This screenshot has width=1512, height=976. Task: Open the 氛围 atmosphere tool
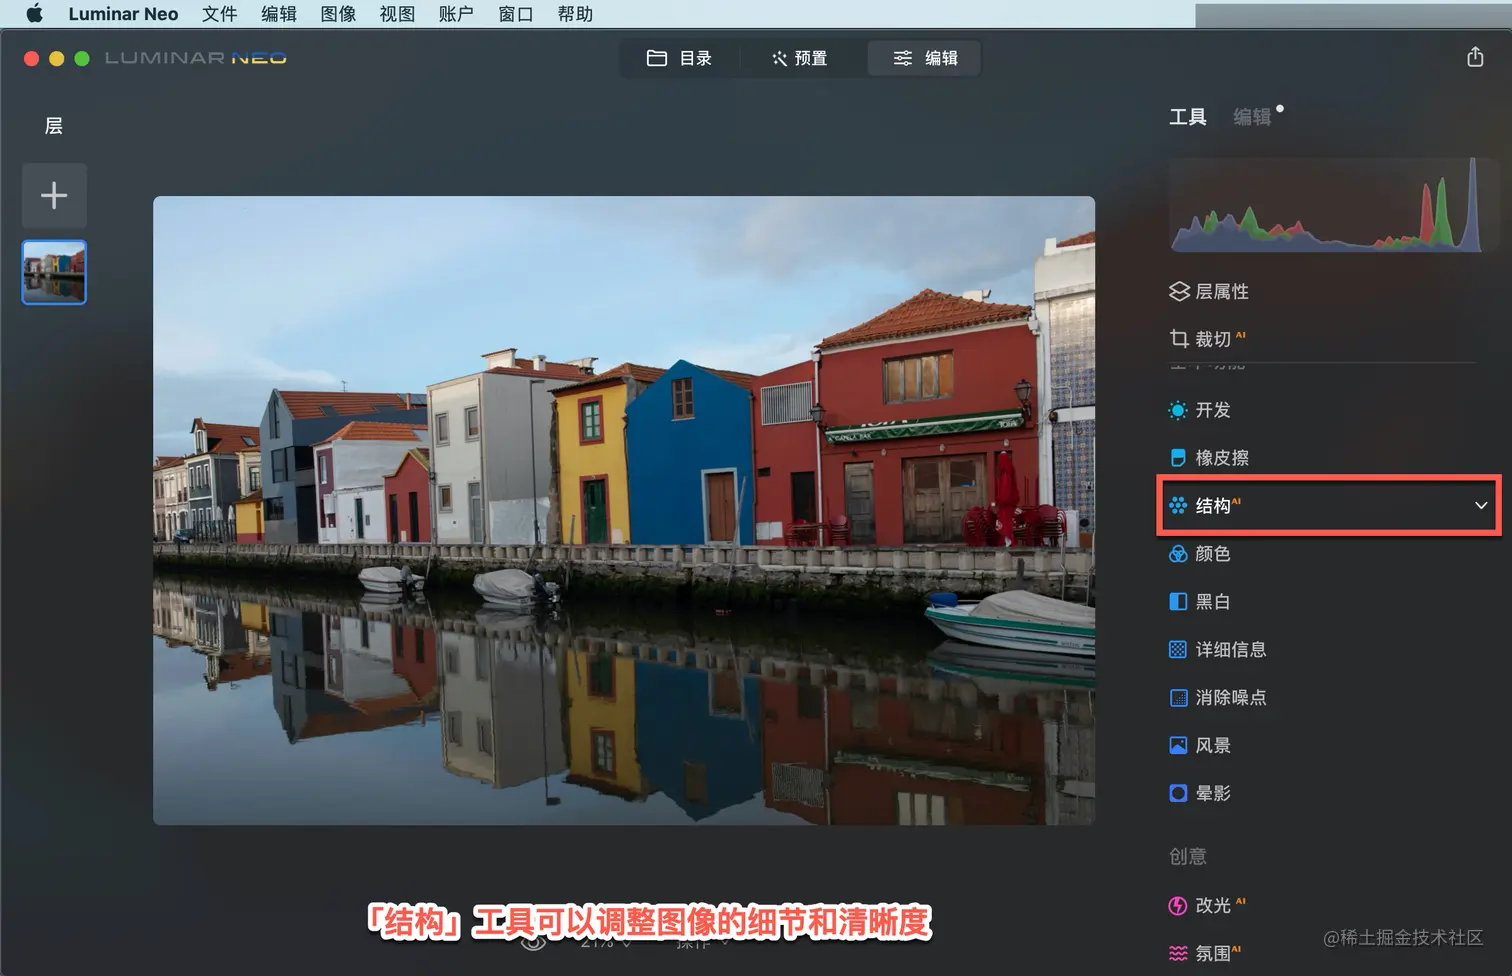[1205, 954]
